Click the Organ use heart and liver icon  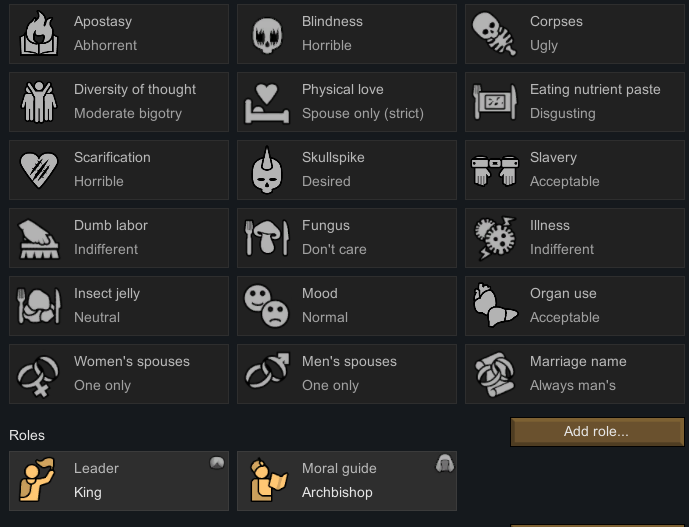coord(495,305)
